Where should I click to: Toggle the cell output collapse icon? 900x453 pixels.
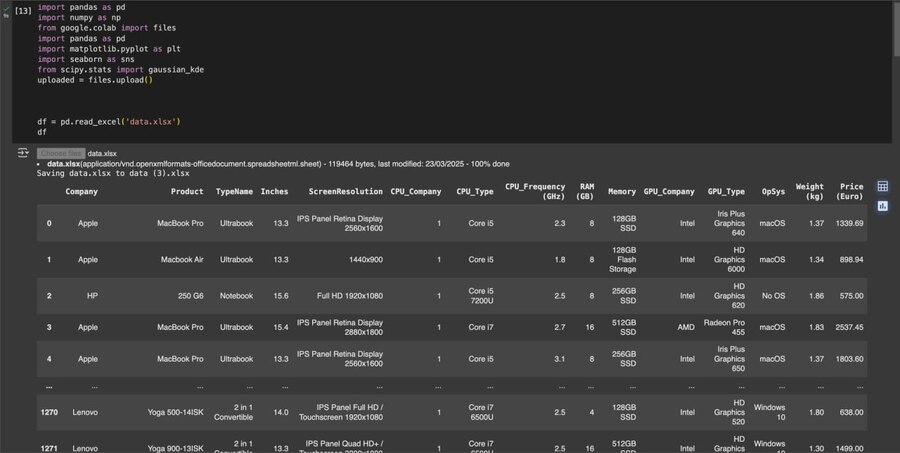pos(23,153)
